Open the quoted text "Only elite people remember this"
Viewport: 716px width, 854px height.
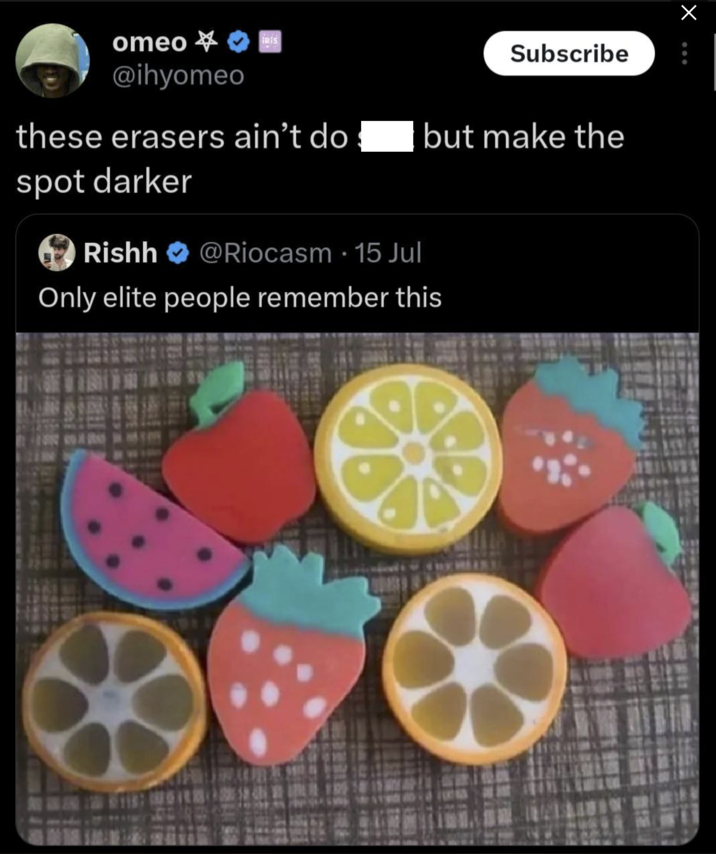[x=240, y=297]
